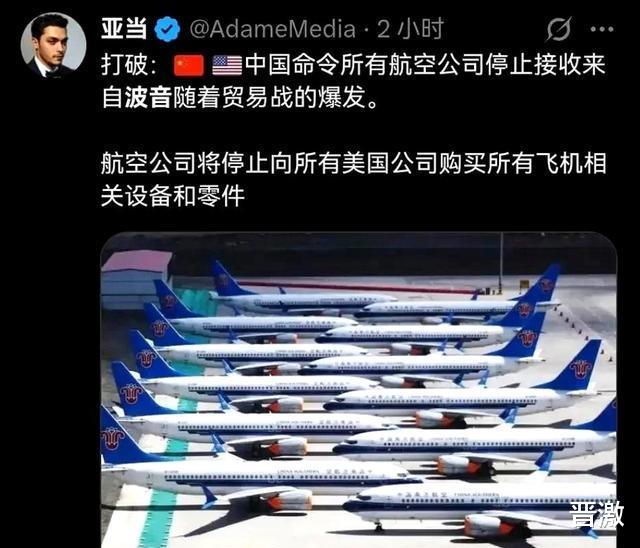Screen dimensions: 640x548
Task: Open the parked airplanes photo
Action: pos(358,390)
